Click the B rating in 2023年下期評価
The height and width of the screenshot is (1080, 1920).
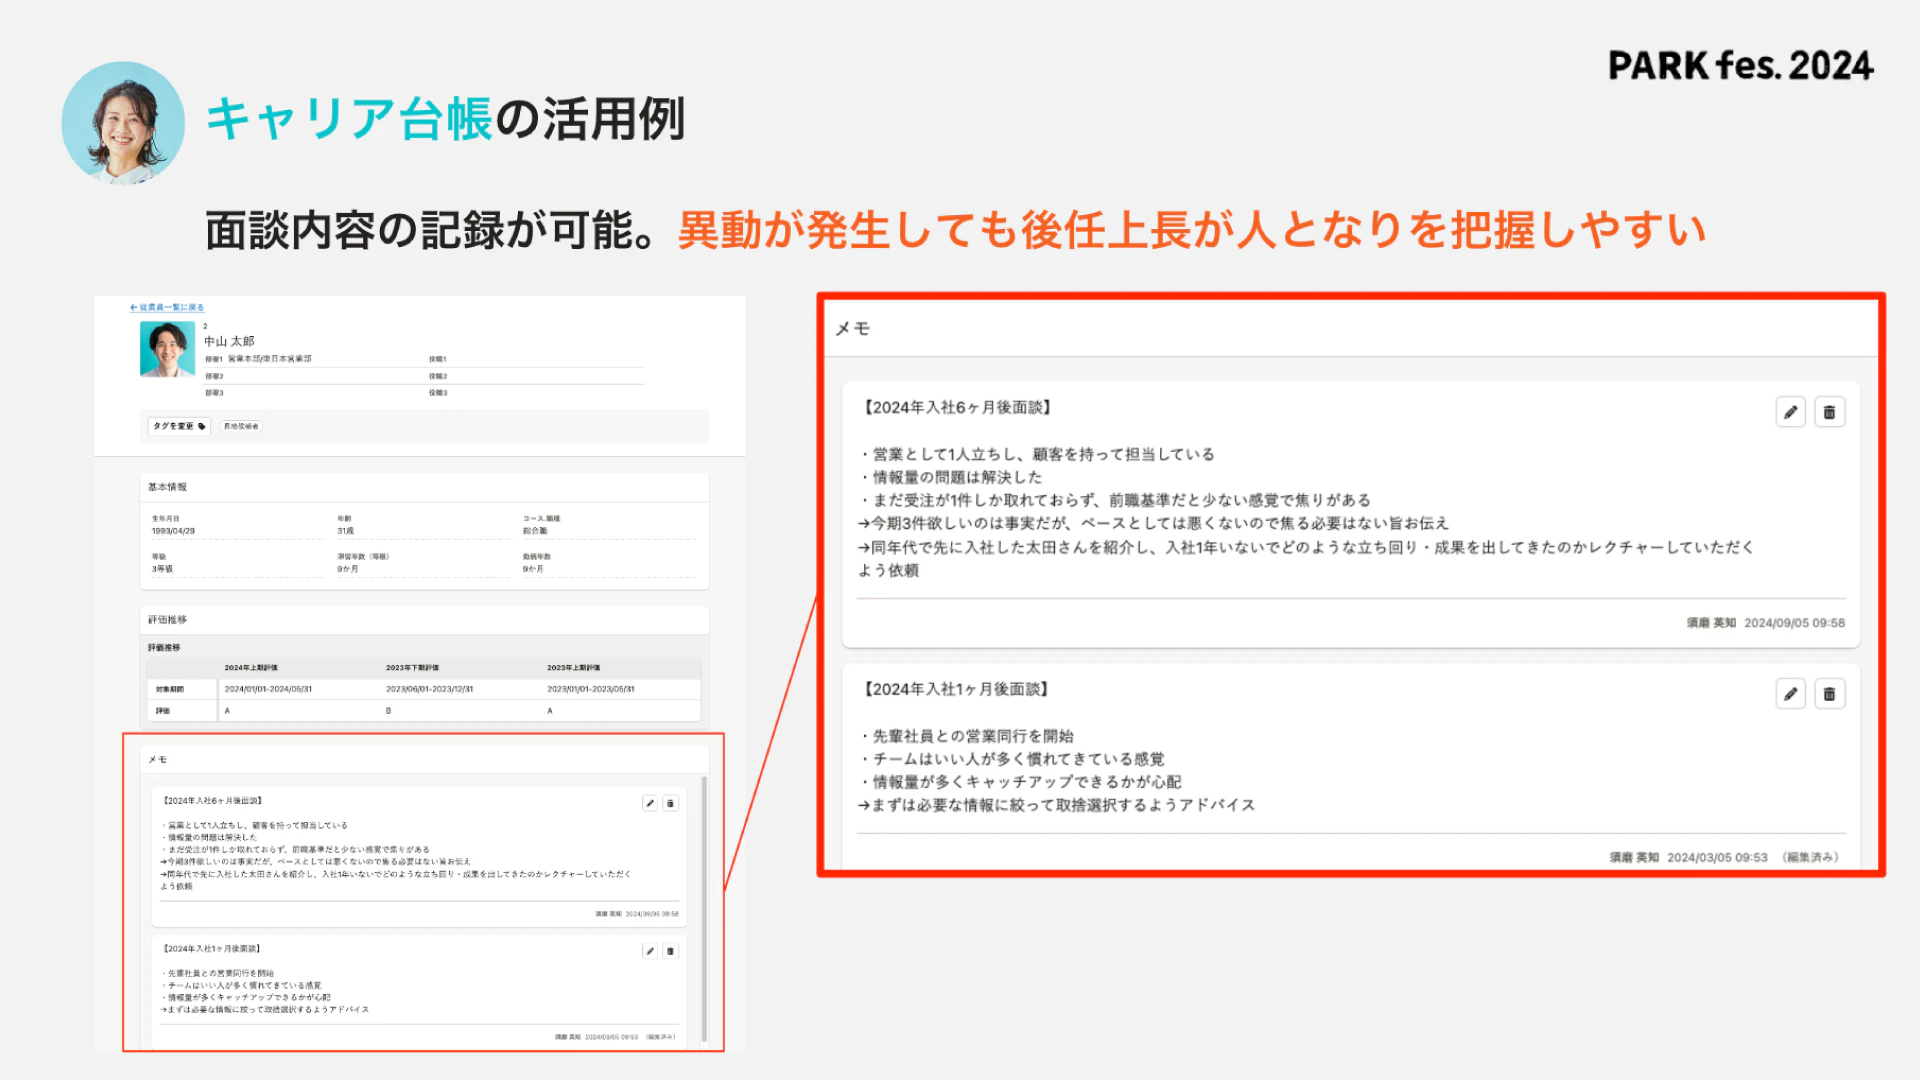[388, 711]
